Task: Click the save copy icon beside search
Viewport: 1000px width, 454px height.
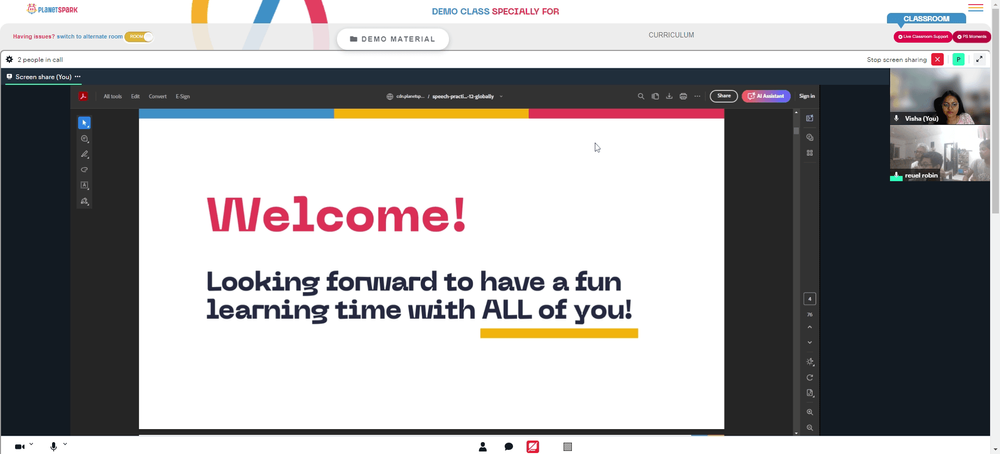Action: click(655, 96)
